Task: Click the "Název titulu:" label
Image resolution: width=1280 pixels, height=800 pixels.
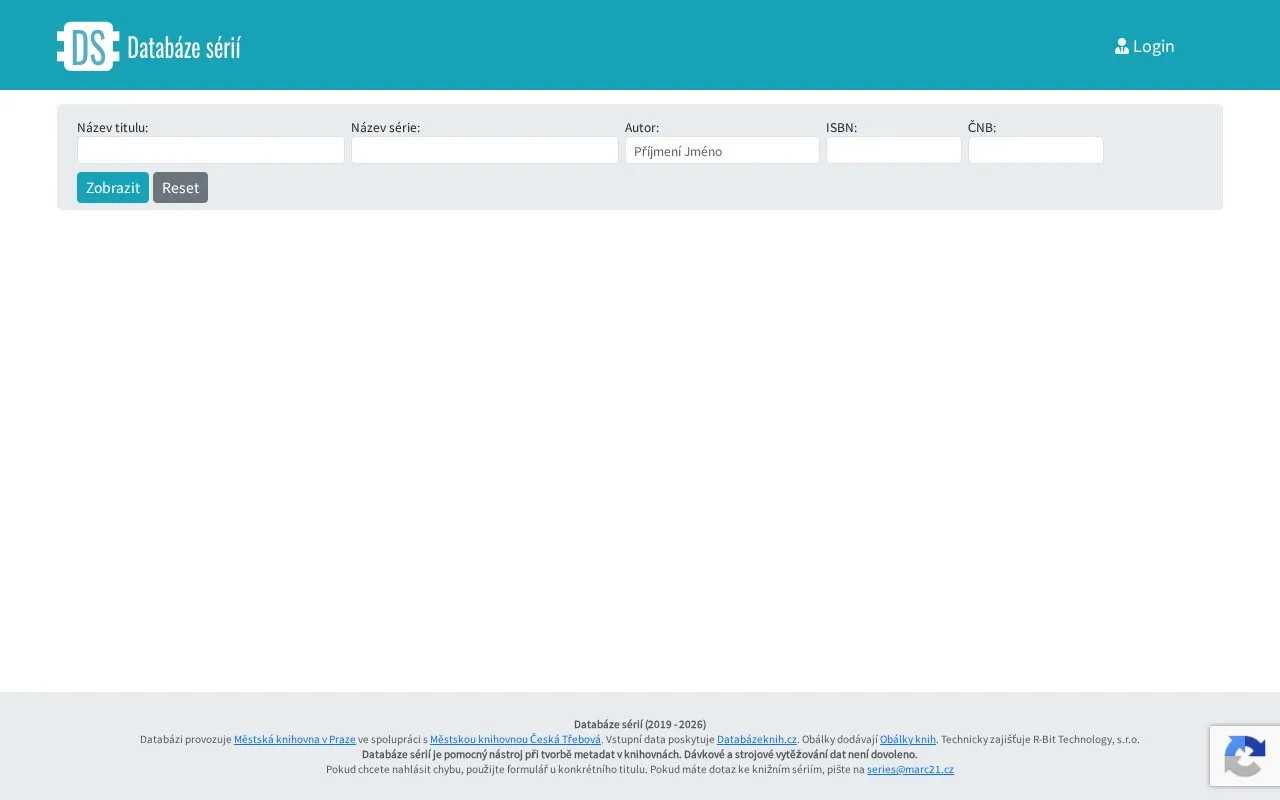Action: (x=113, y=127)
